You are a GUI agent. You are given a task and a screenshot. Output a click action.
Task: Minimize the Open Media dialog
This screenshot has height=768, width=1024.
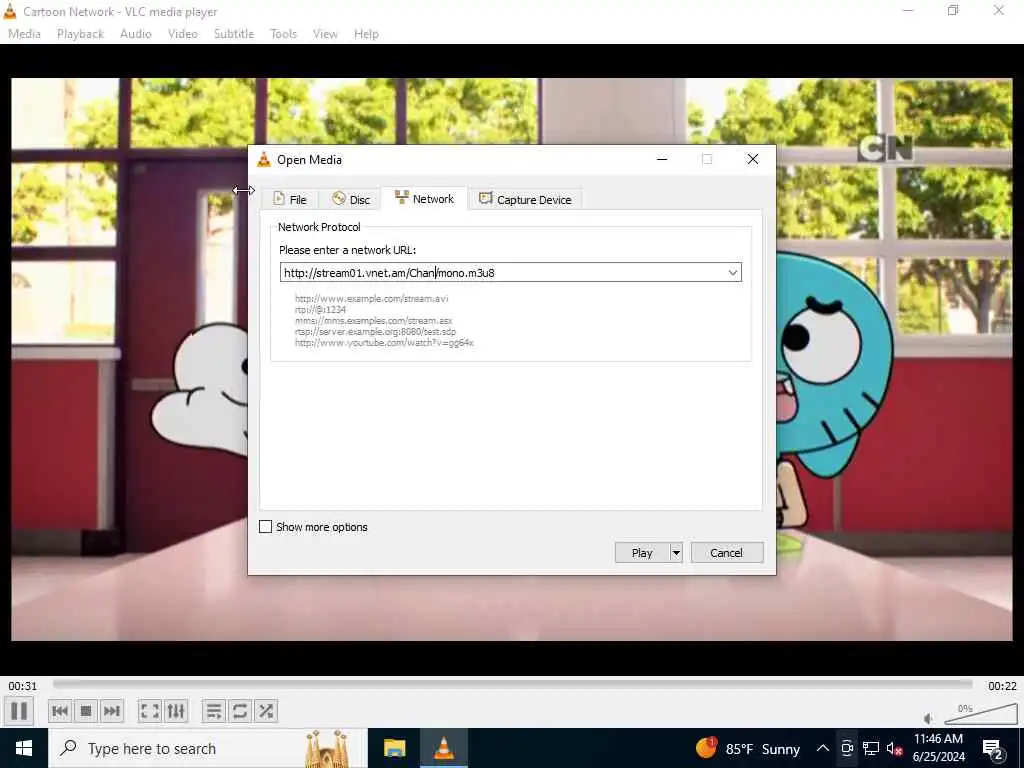[x=662, y=159]
